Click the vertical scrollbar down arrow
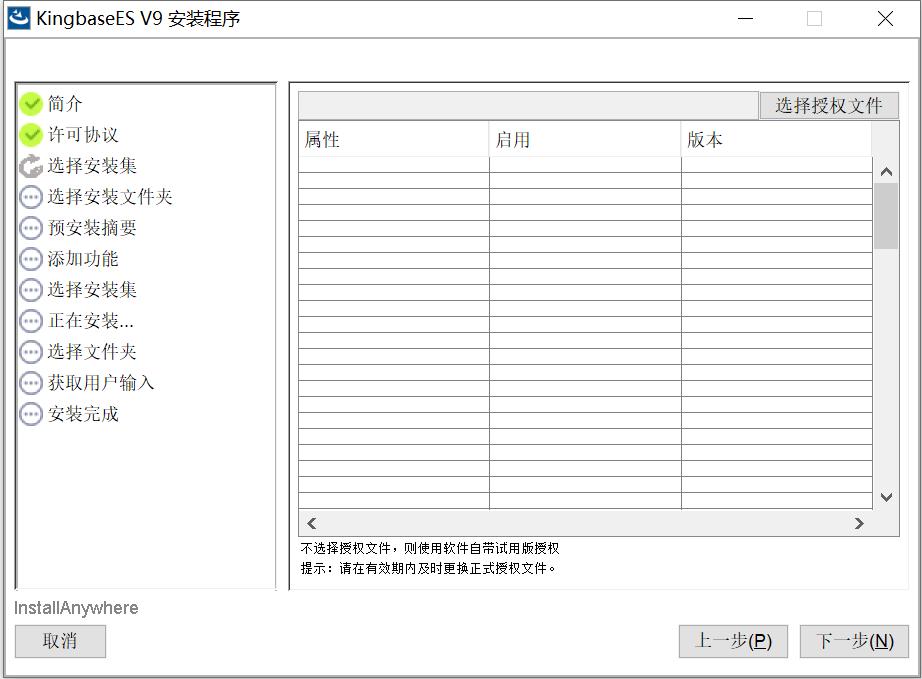The width and height of the screenshot is (922, 679). coord(886,497)
